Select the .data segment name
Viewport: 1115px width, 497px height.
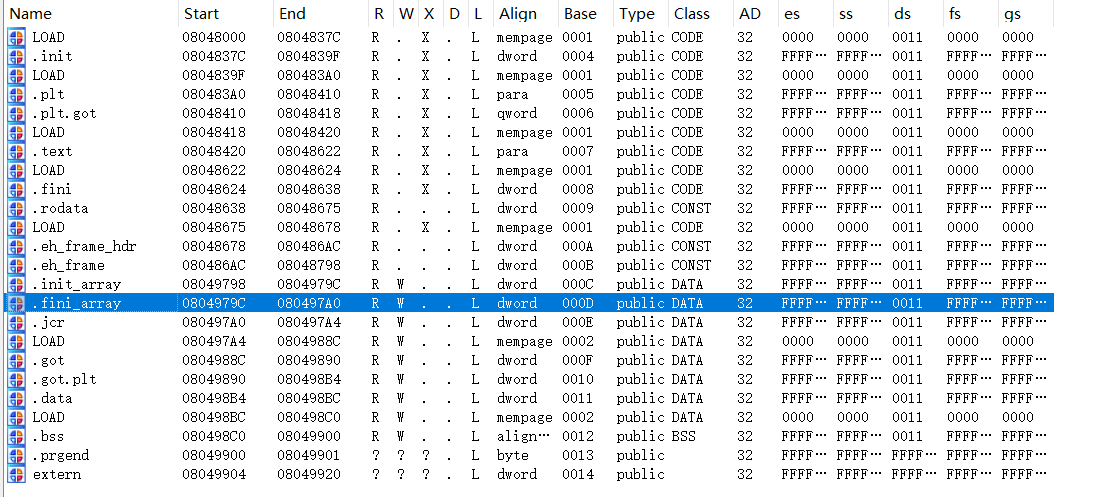pyautogui.click(x=52, y=399)
